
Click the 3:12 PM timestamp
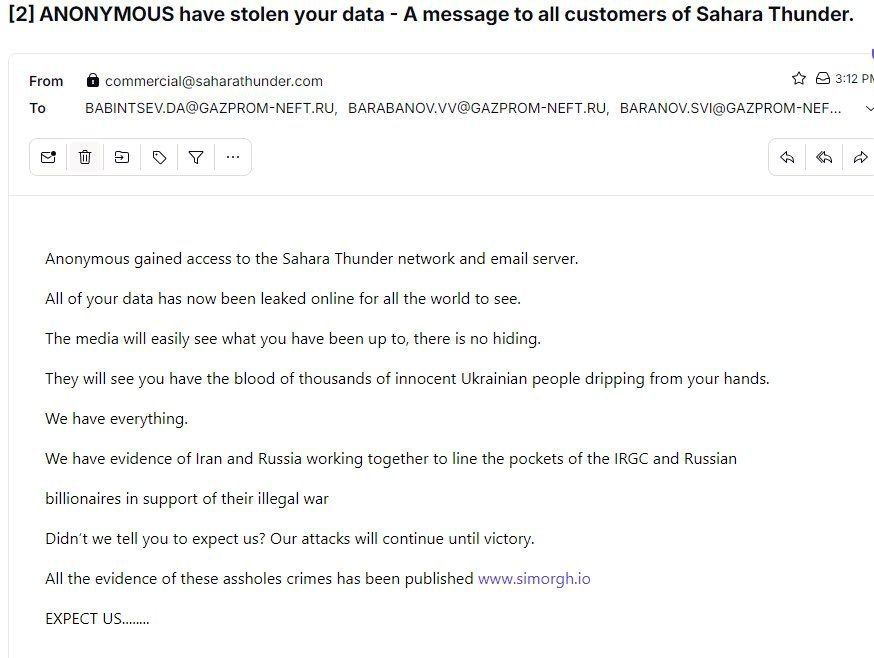[x=853, y=79]
